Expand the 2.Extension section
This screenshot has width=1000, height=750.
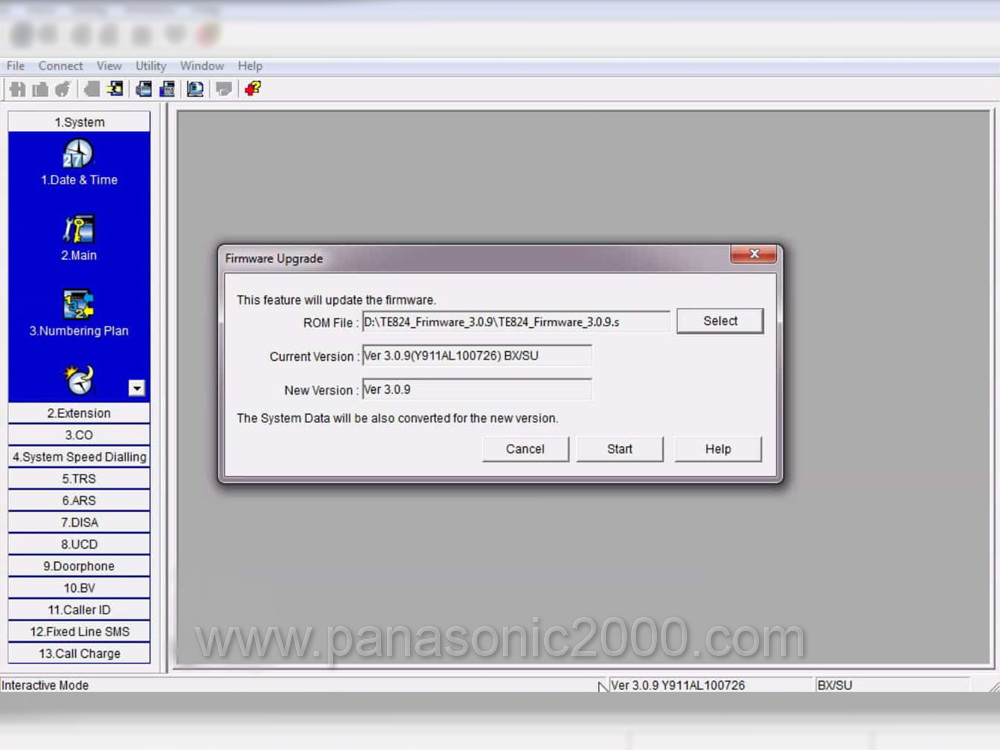[79, 413]
